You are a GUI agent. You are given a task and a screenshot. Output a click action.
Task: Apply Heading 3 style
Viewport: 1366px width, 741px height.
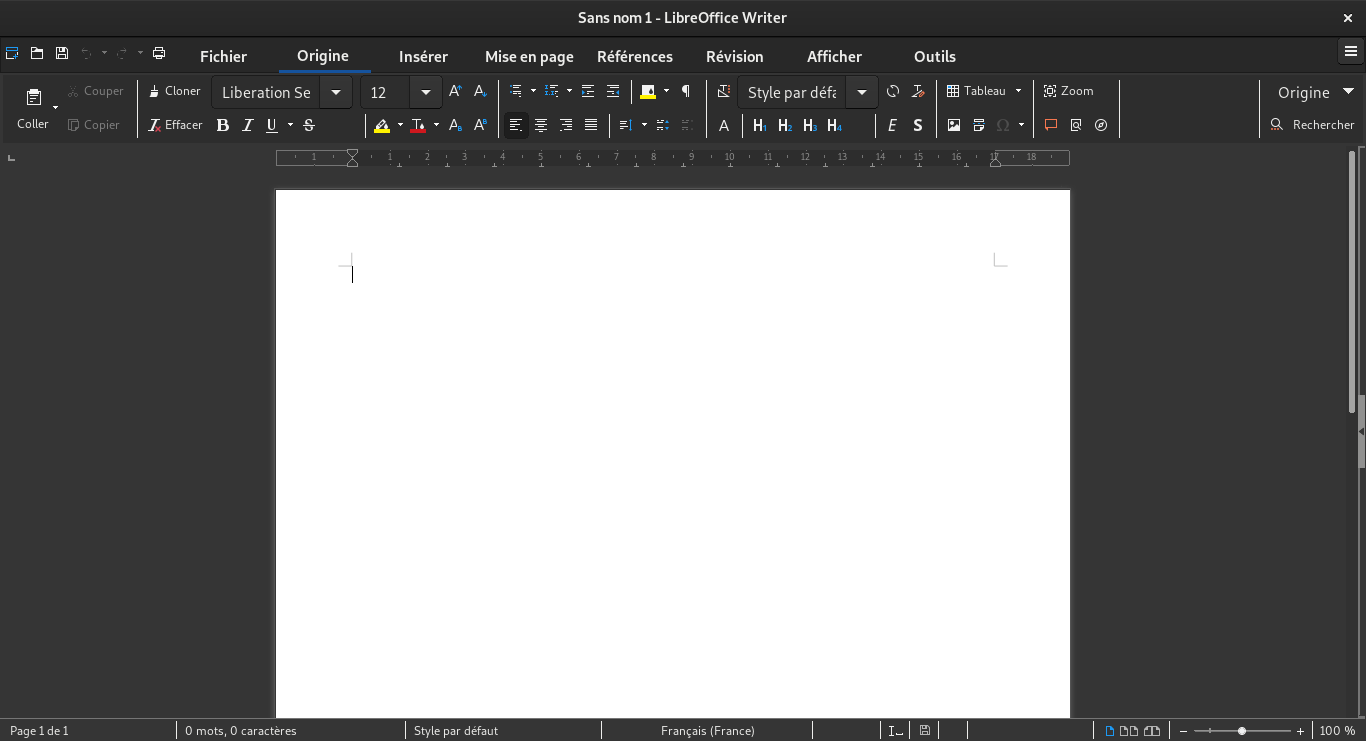[809, 125]
